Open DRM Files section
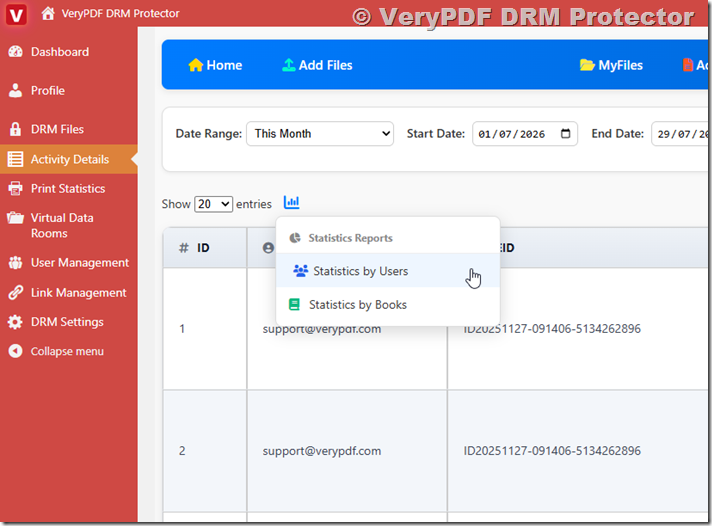 (57, 129)
